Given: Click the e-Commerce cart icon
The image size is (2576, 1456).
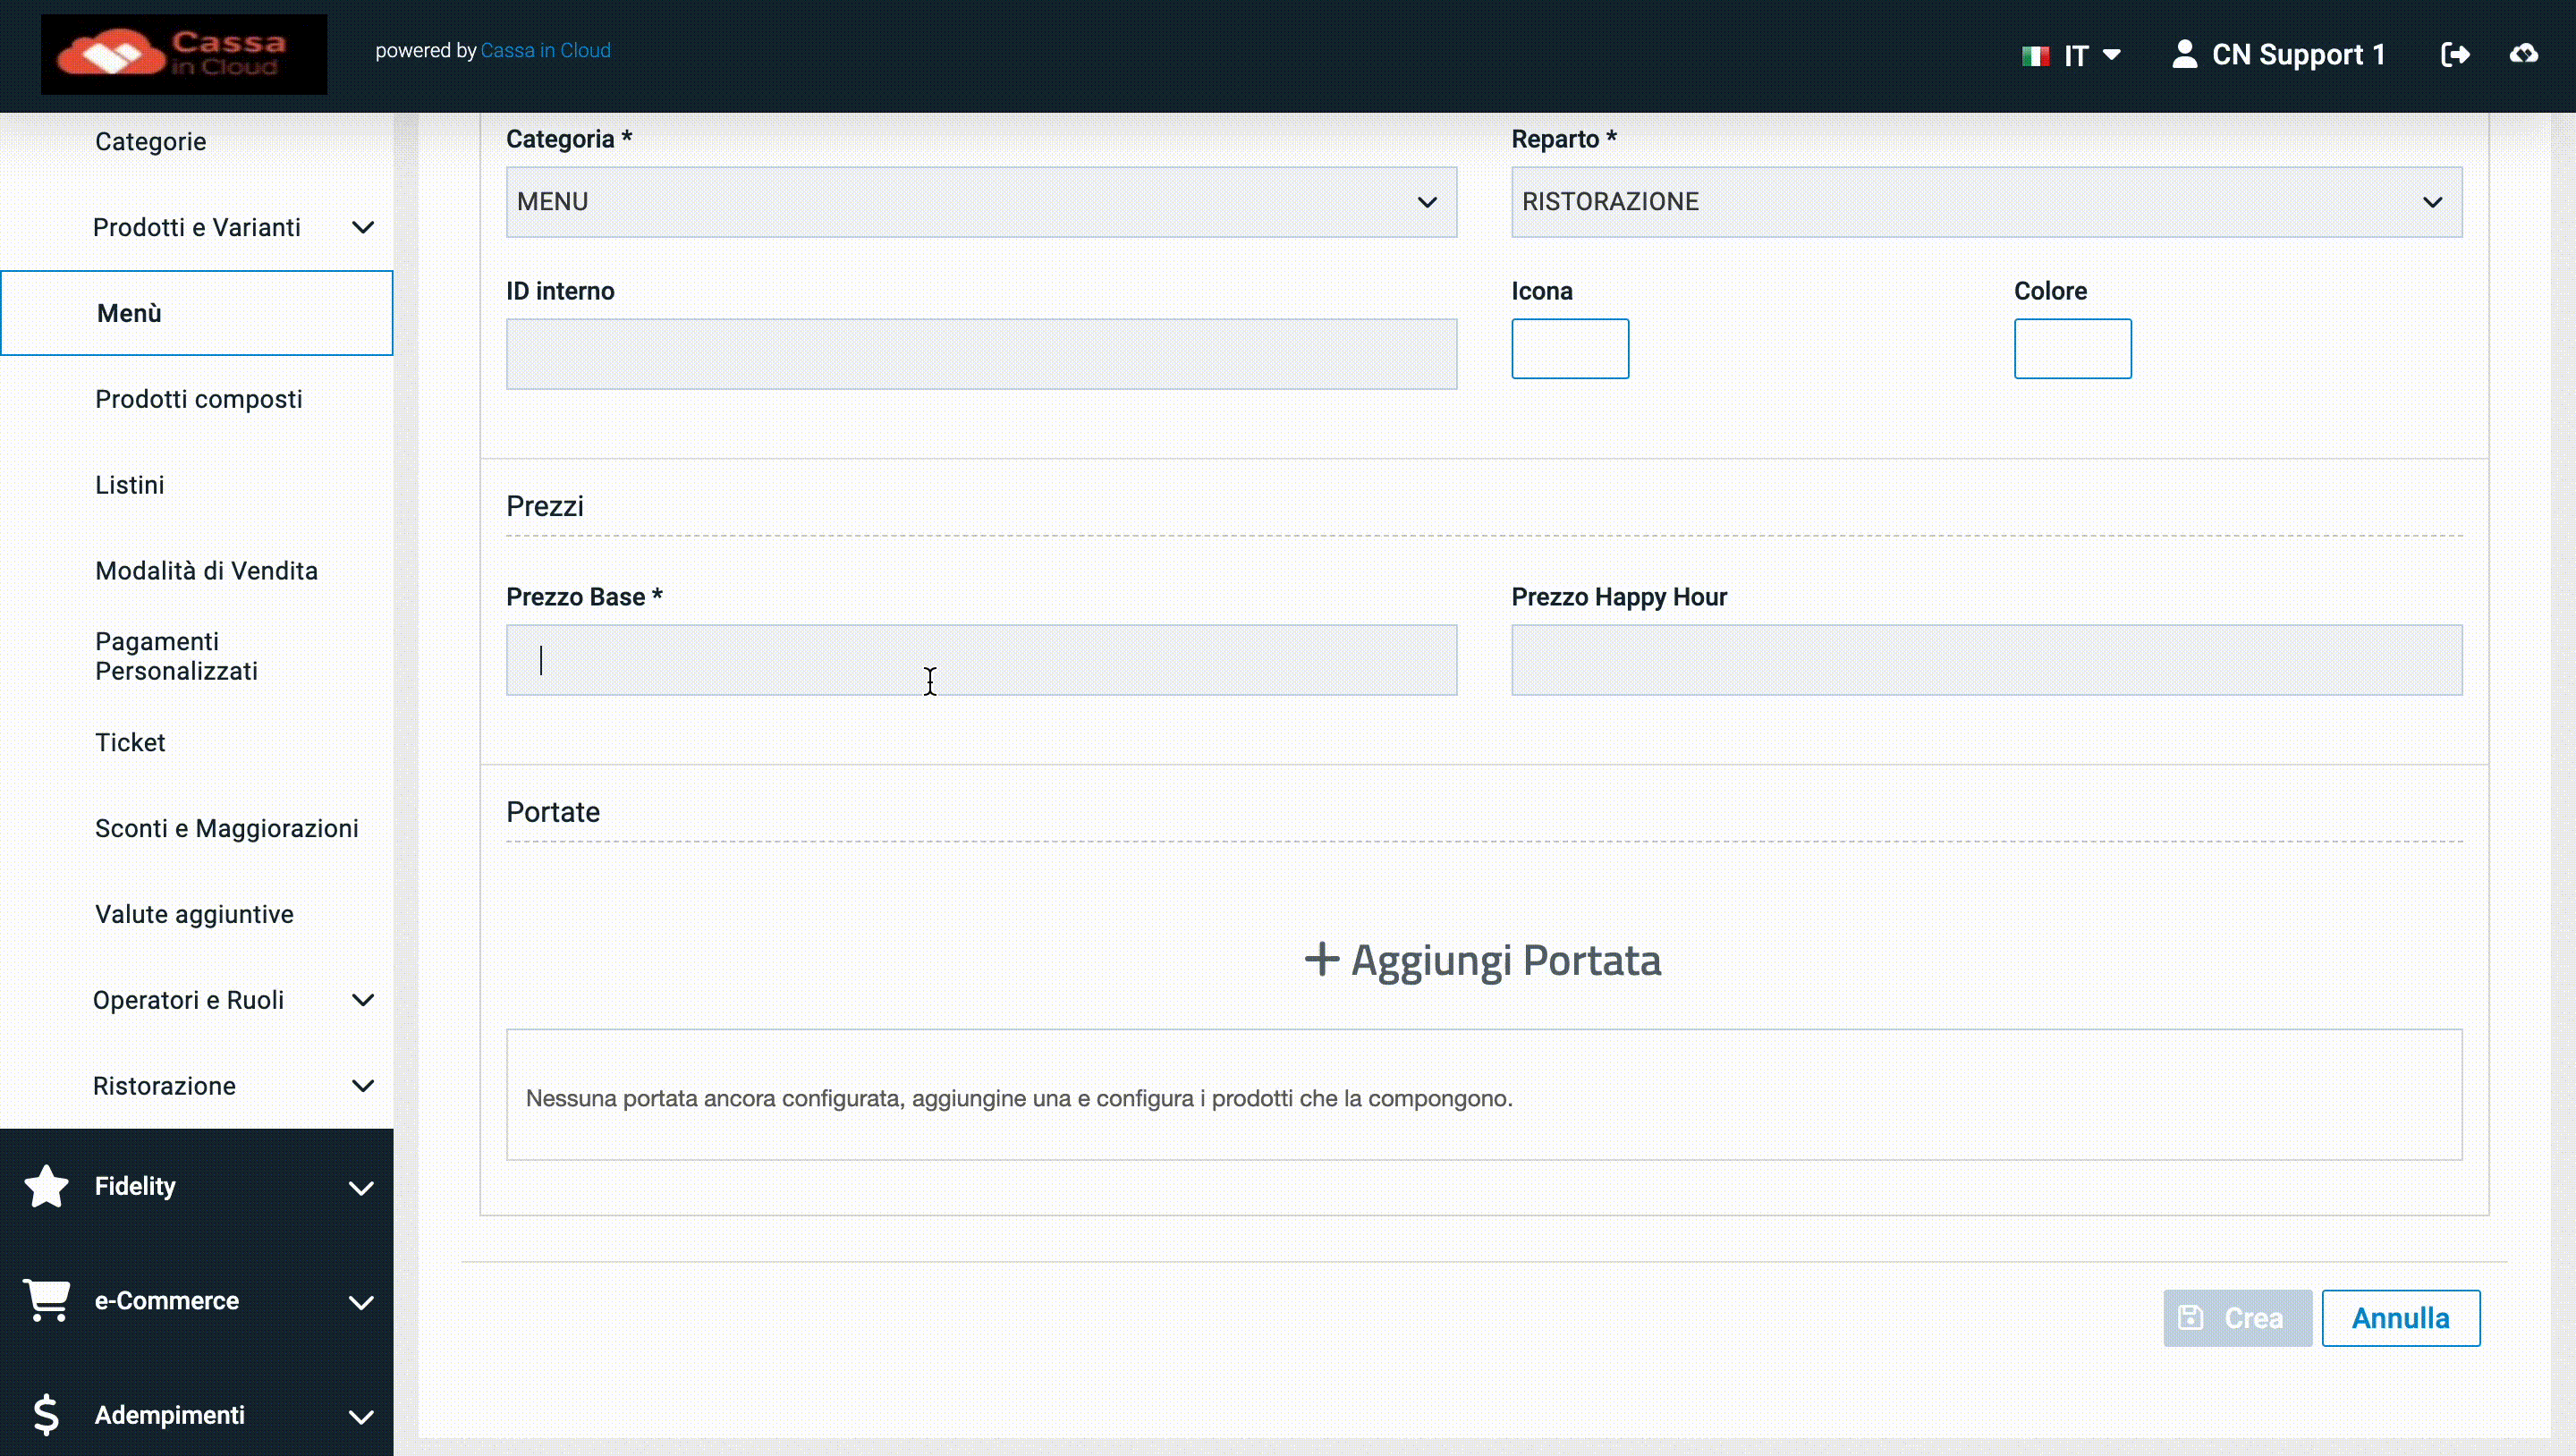Looking at the screenshot, I should (x=46, y=1300).
